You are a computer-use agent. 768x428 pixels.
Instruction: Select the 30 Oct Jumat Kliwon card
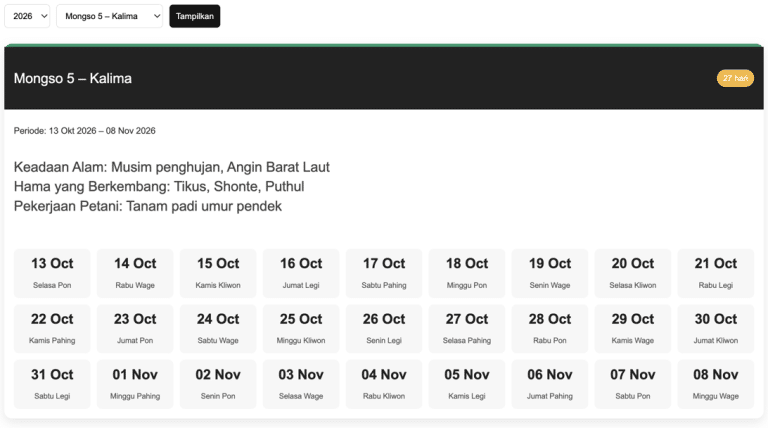(716, 329)
